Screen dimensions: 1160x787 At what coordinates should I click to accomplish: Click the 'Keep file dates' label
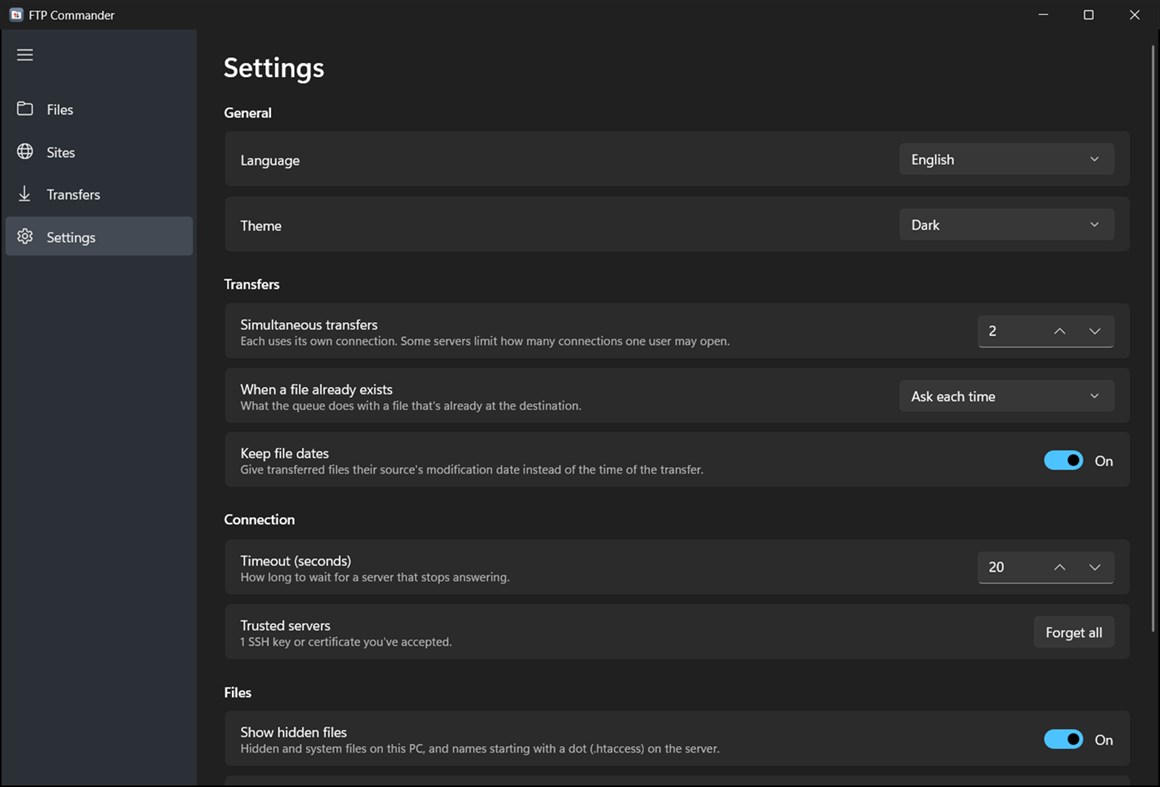point(284,453)
